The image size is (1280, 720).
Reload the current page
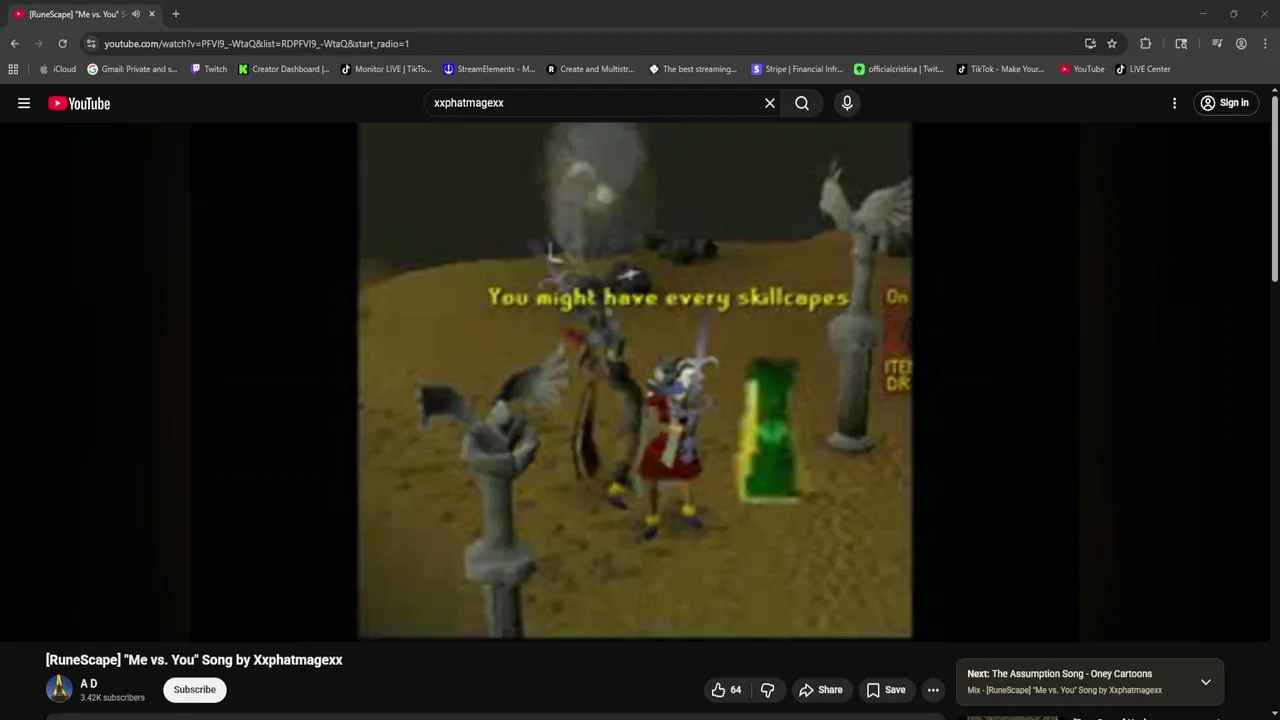(x=62, y=44)
